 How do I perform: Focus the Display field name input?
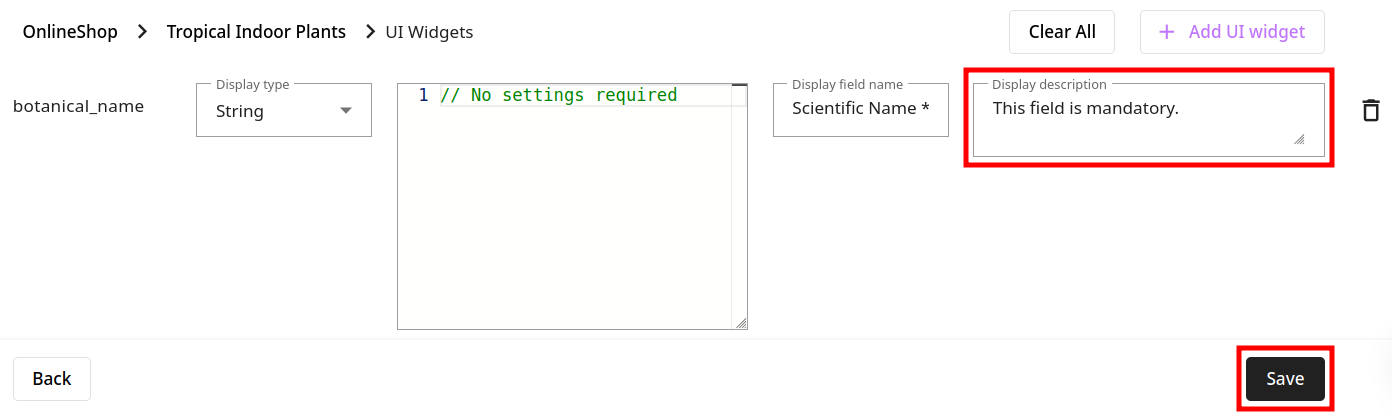pyautogui.click(x=861, y=110)
